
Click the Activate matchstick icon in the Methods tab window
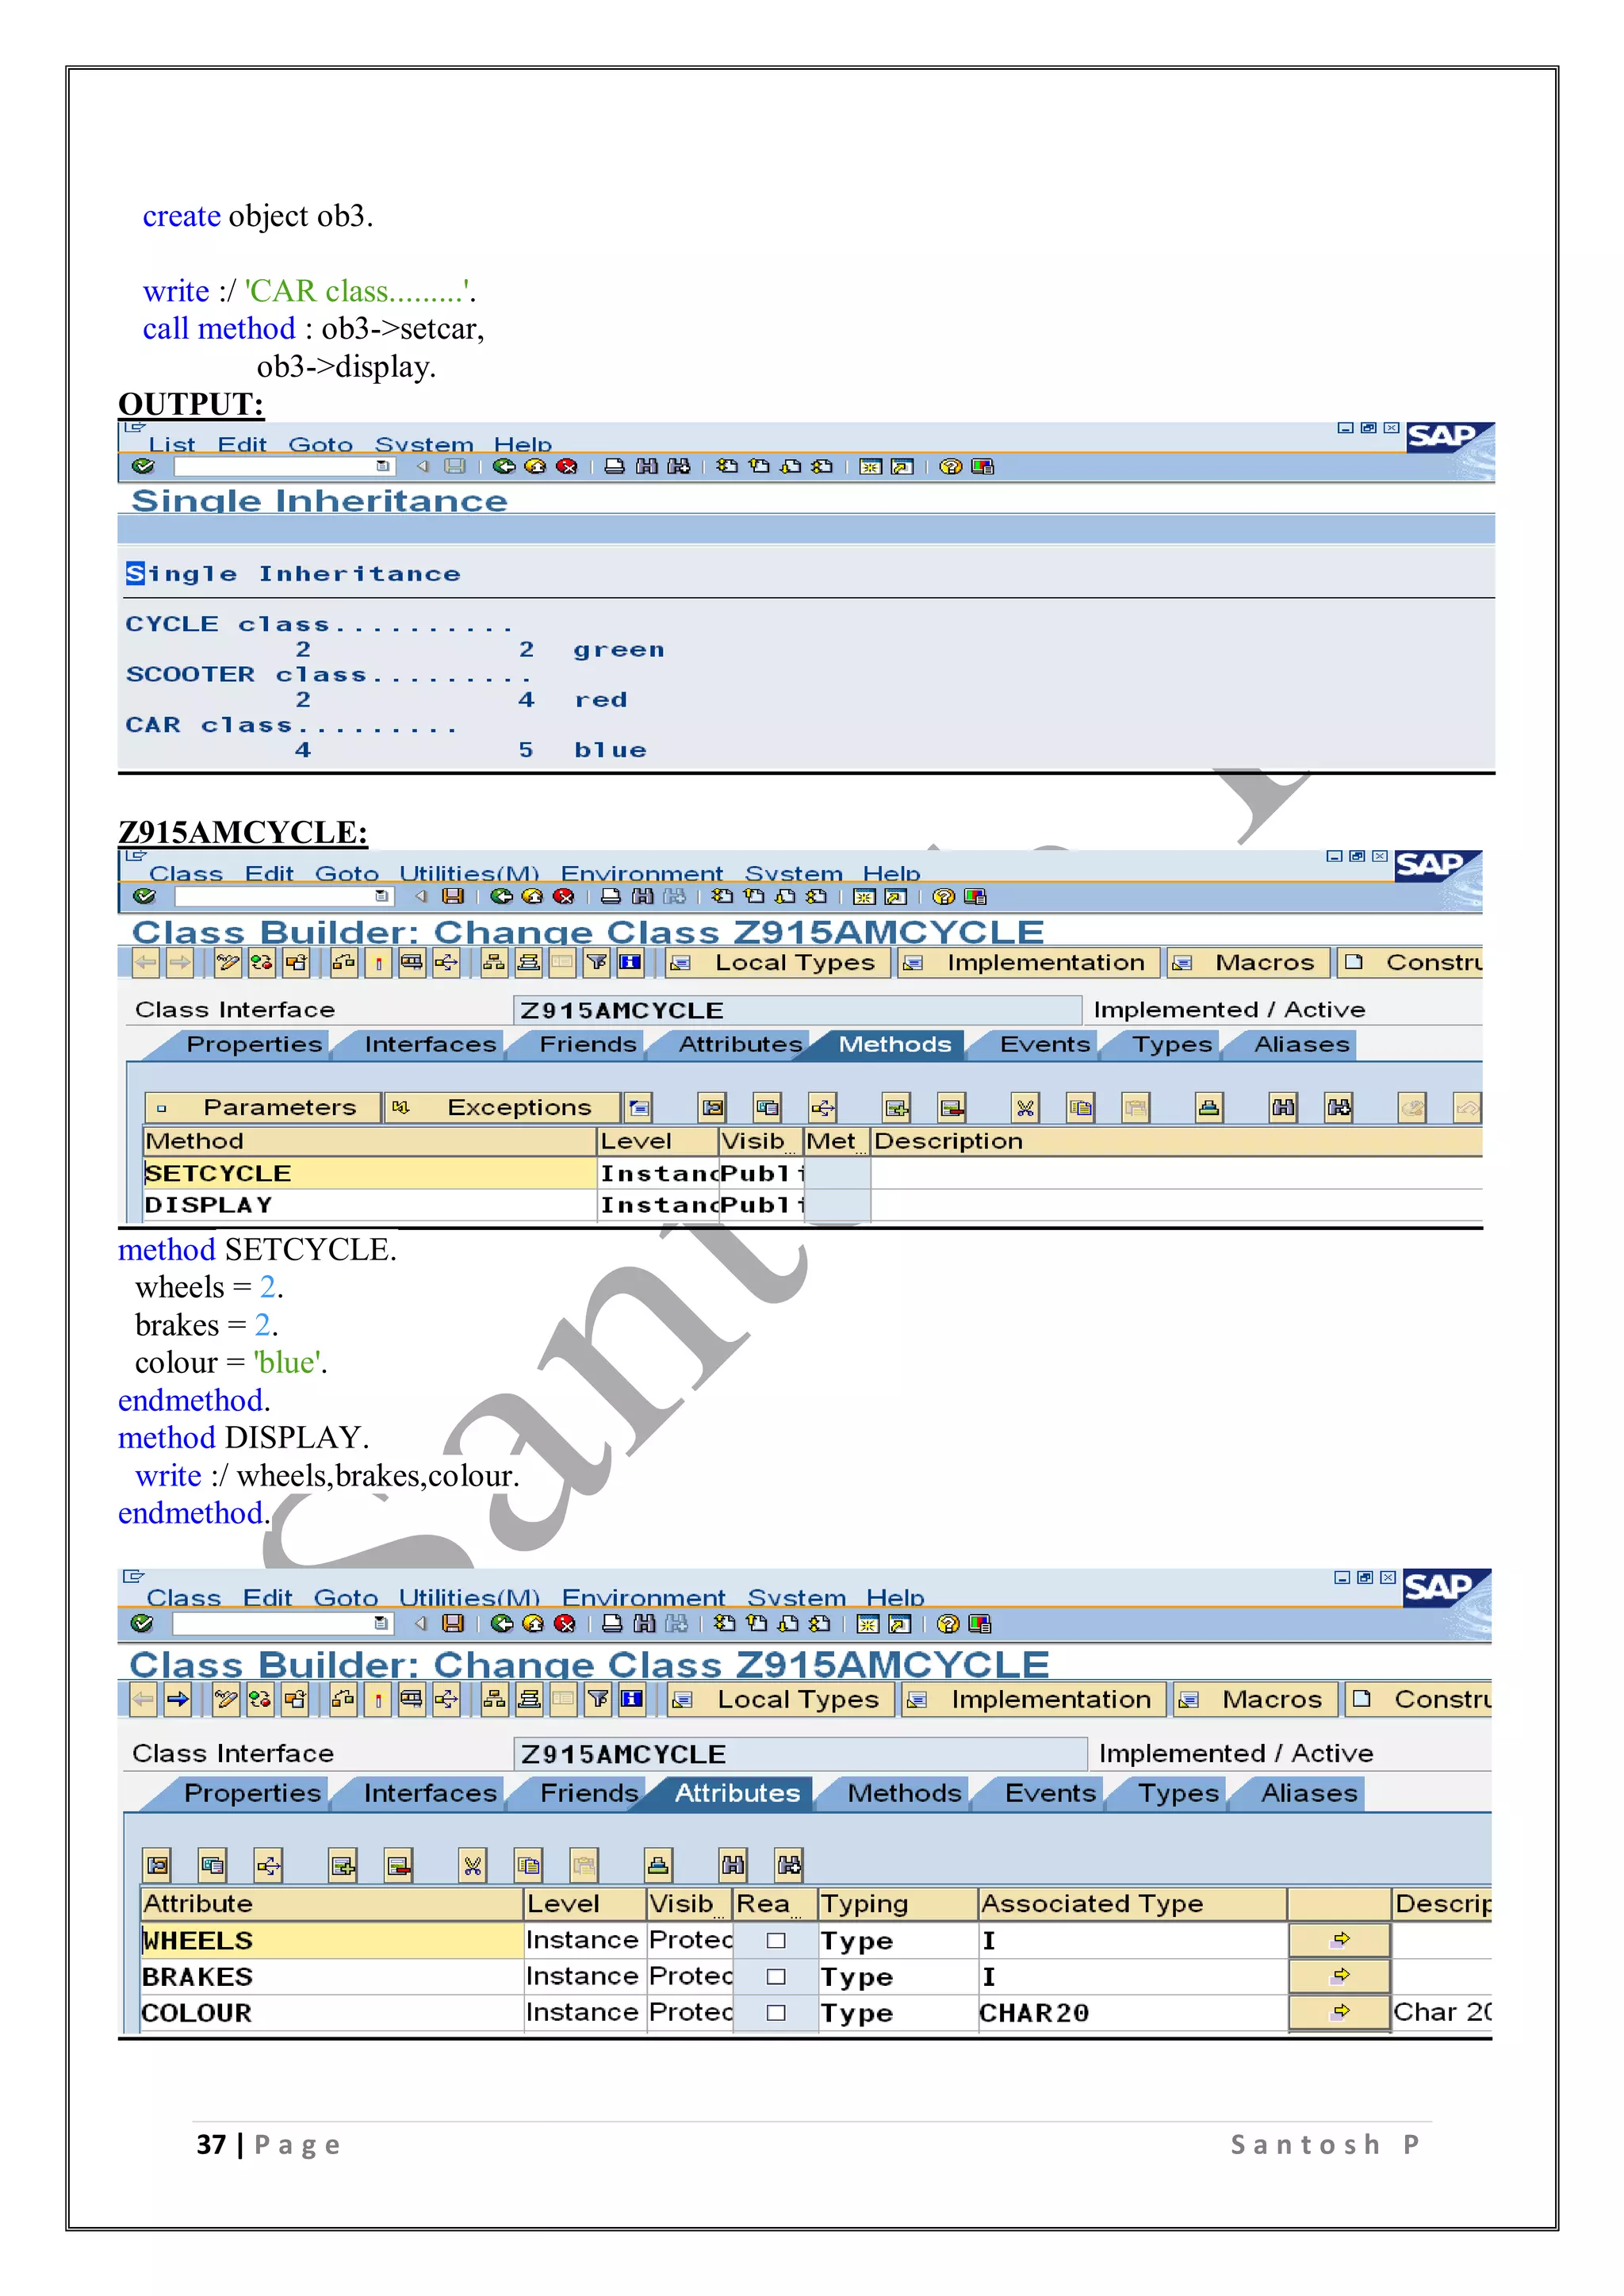(379, 963)
